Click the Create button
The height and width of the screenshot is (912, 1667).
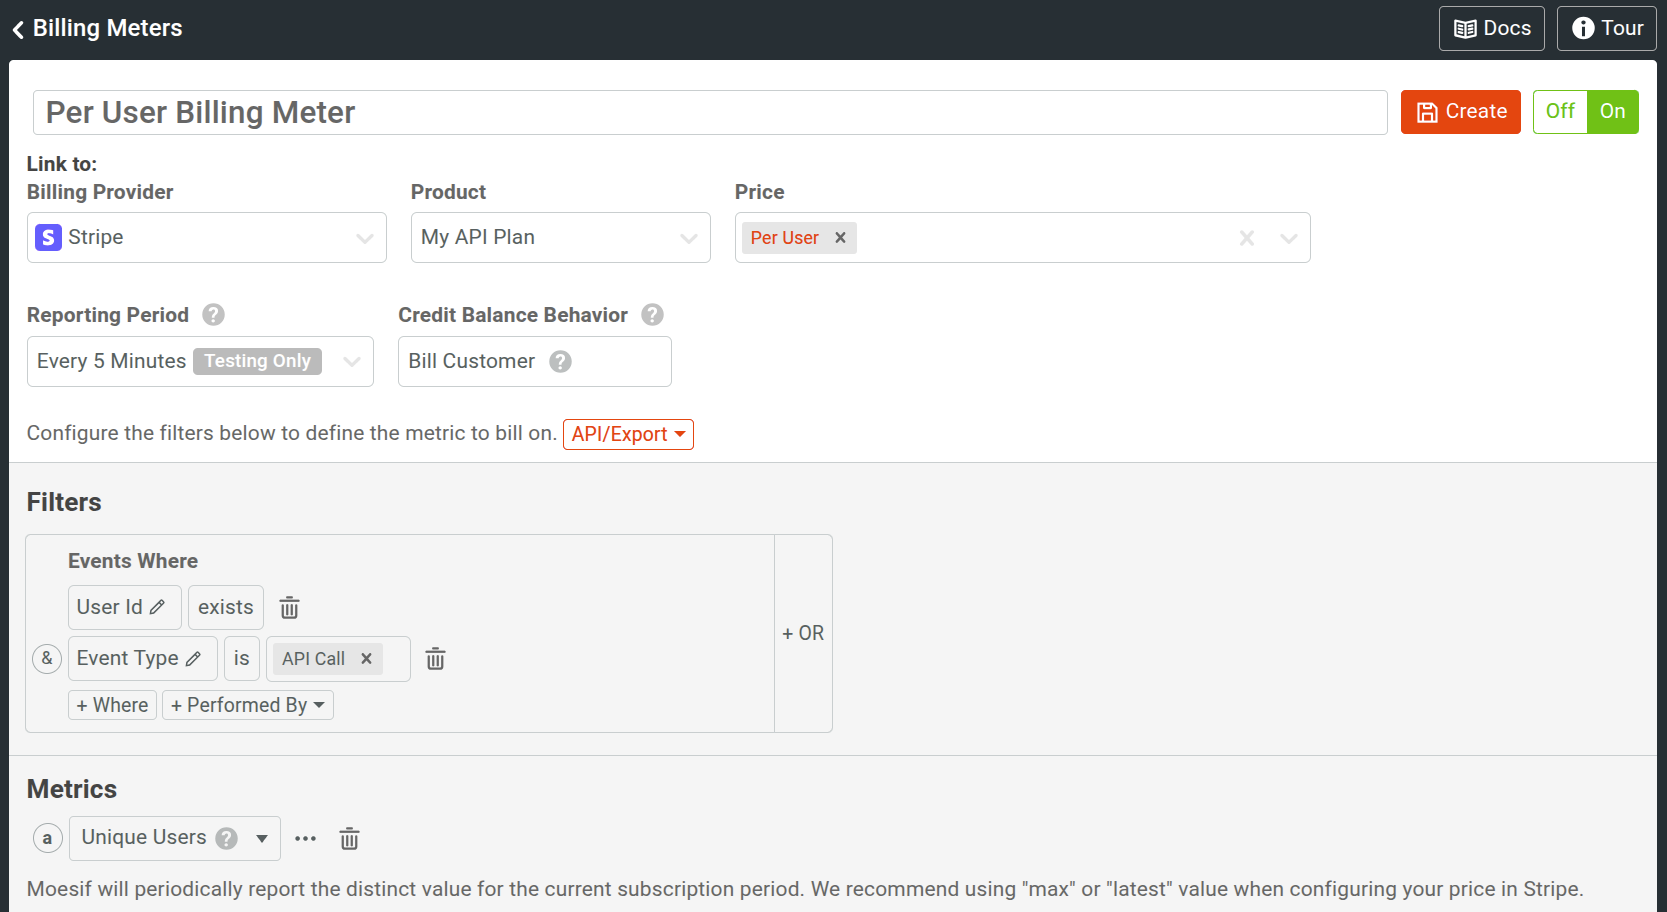point(1460,112)
